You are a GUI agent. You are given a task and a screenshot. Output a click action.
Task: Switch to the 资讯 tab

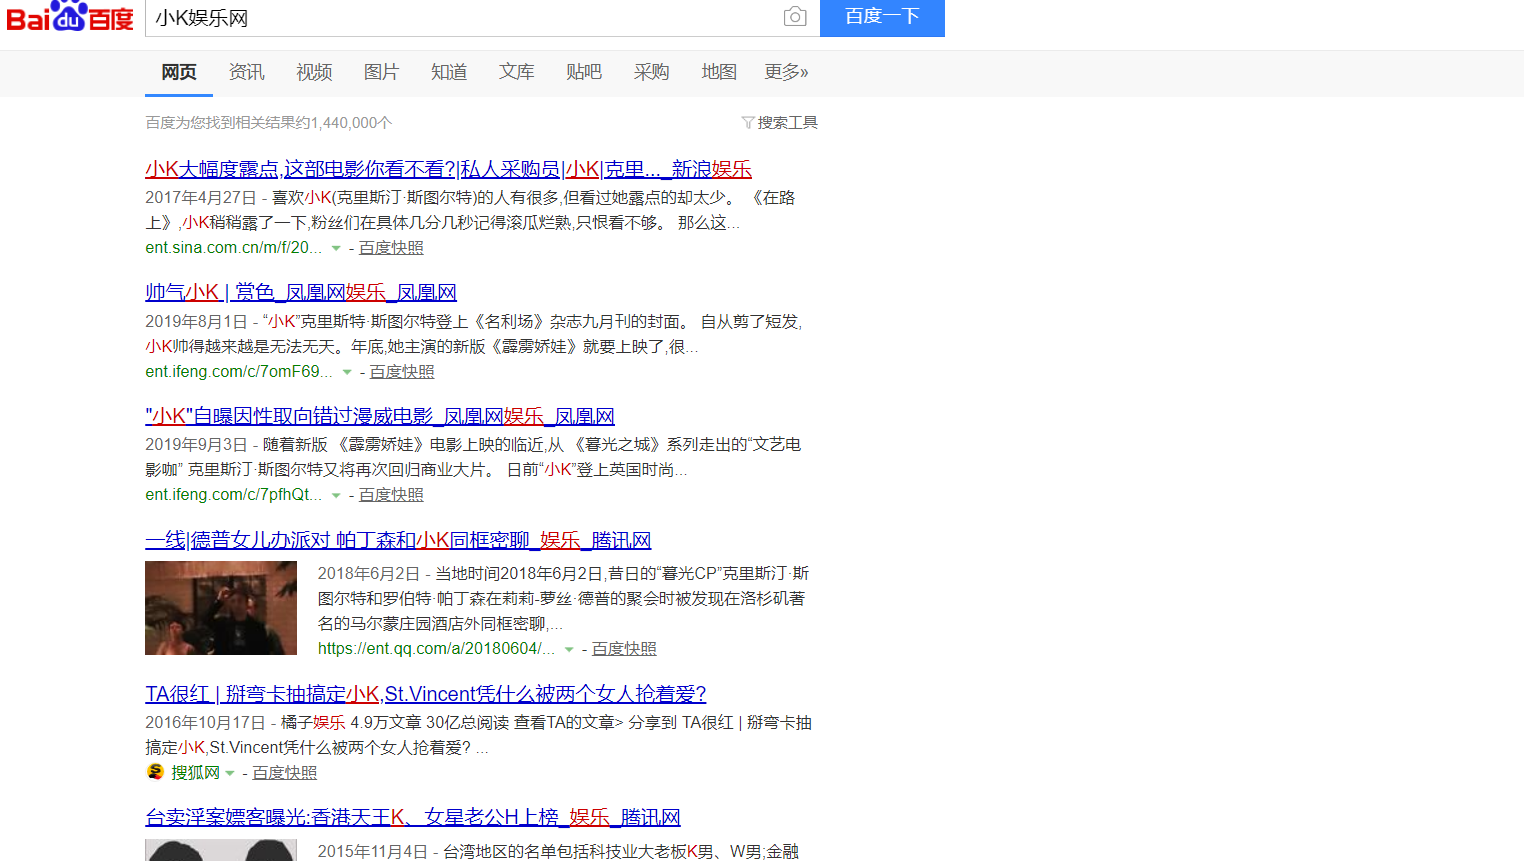tap(246, 72)
